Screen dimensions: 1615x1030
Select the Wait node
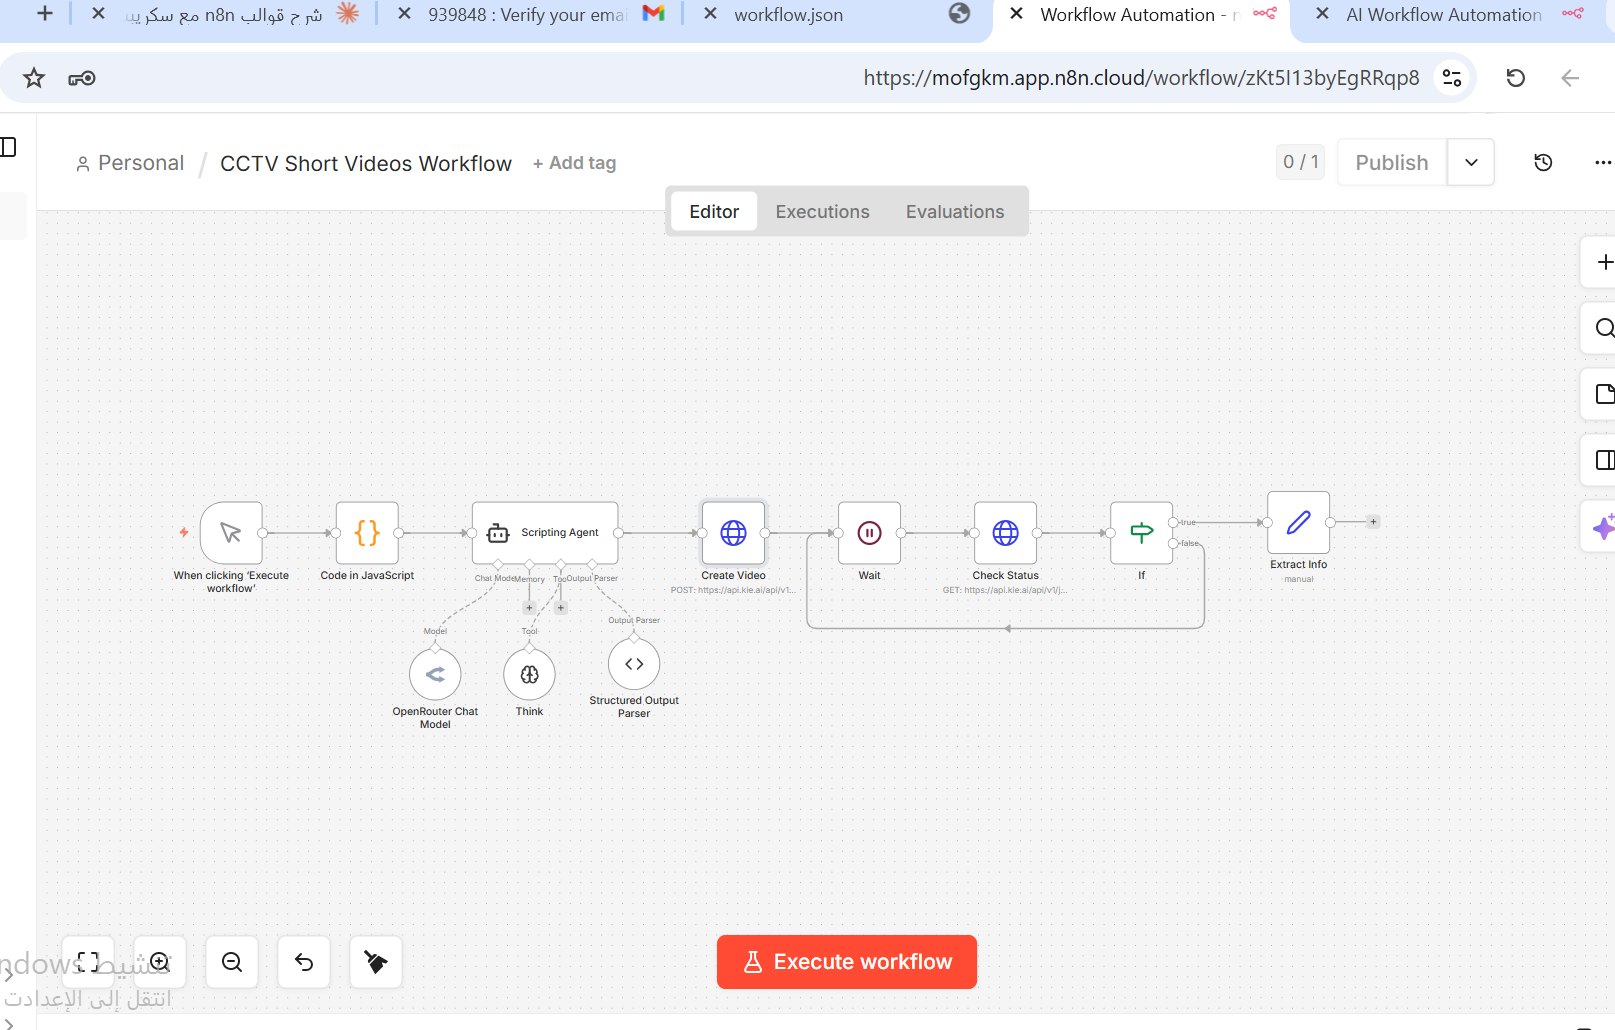tap(869, 533)
